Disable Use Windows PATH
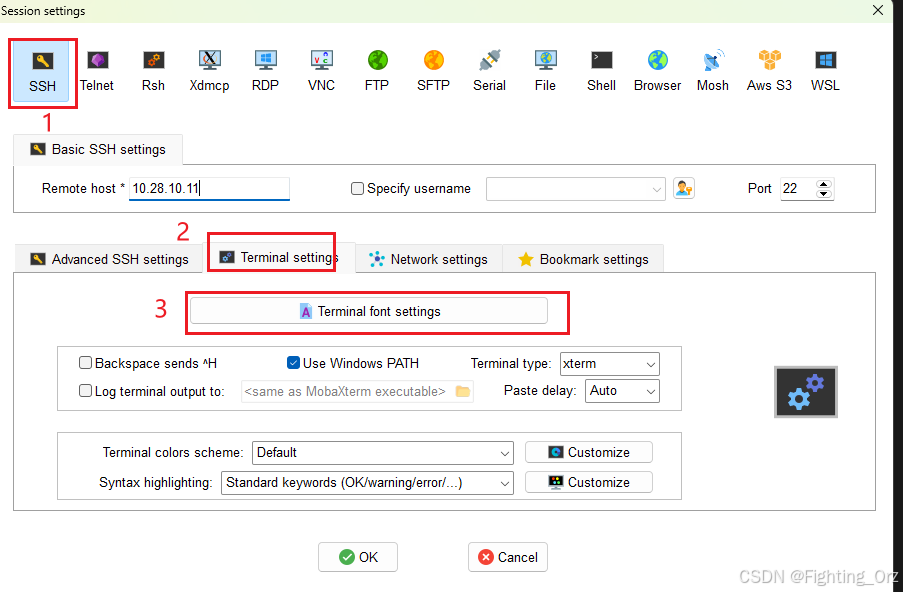The width and height of the screenshot is (903, 592). click(293, 363)
